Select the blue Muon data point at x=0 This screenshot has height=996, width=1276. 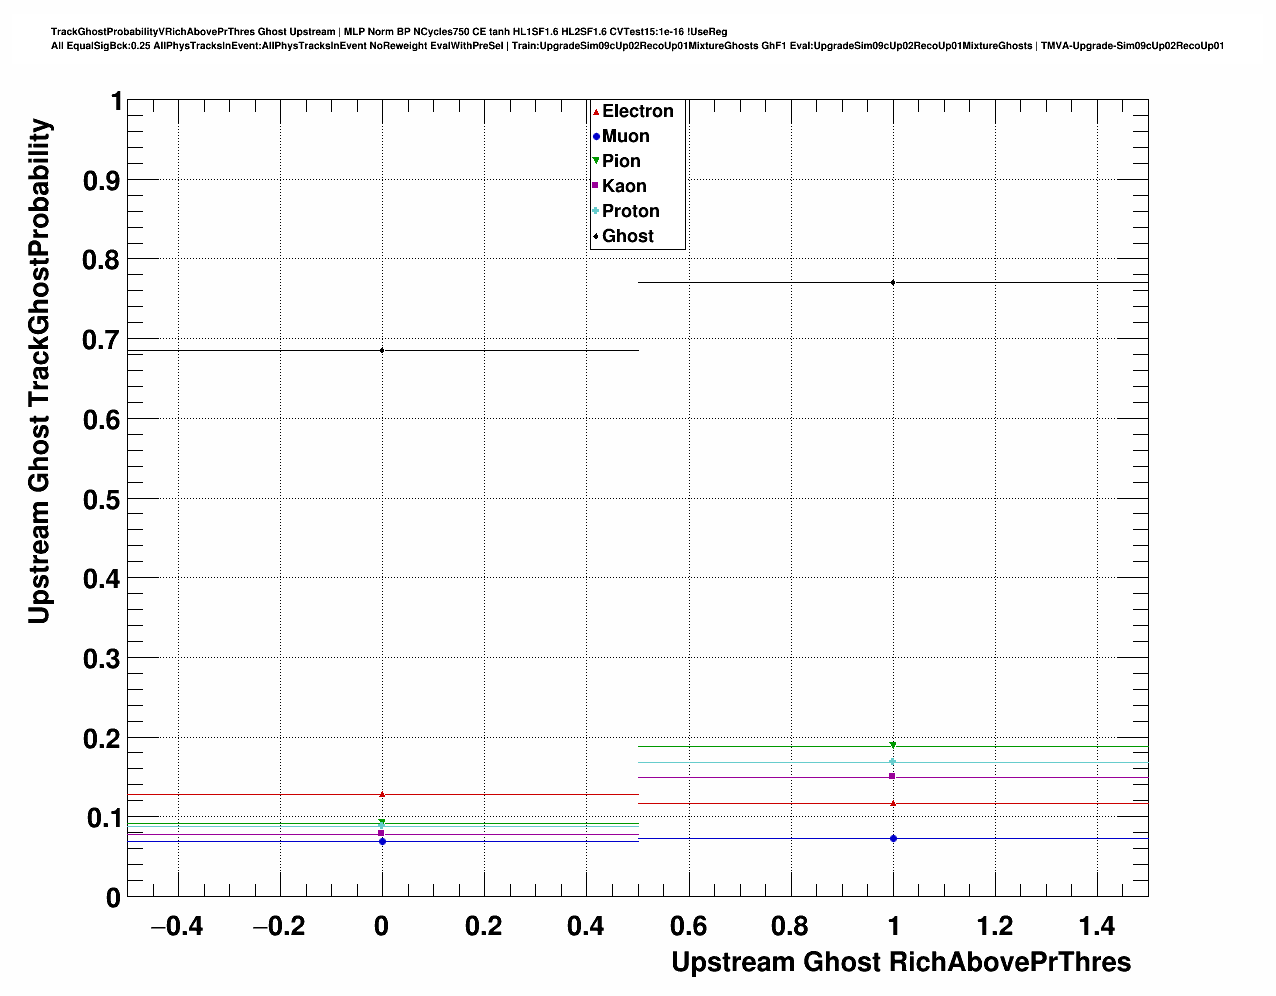click(382, 841)
